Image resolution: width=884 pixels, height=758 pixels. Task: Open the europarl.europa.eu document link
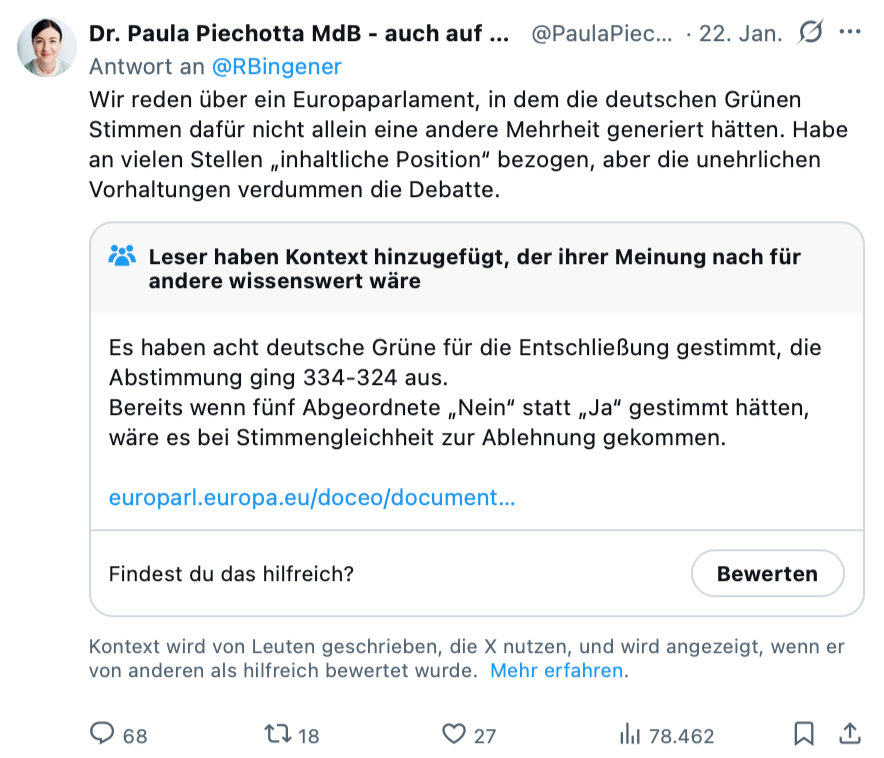point(312,498)
